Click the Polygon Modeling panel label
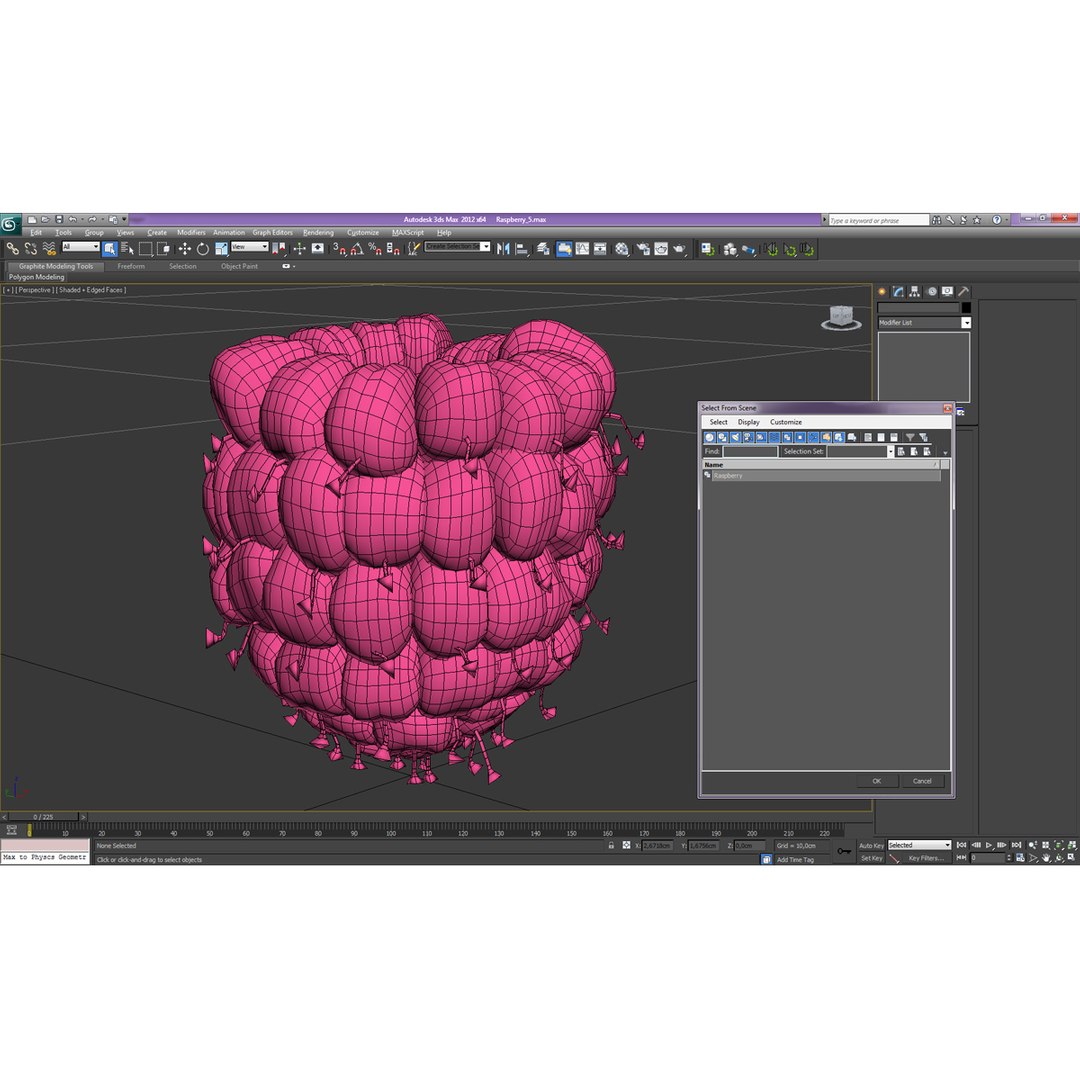The image size is (1080, 1080). click(37, 277)
